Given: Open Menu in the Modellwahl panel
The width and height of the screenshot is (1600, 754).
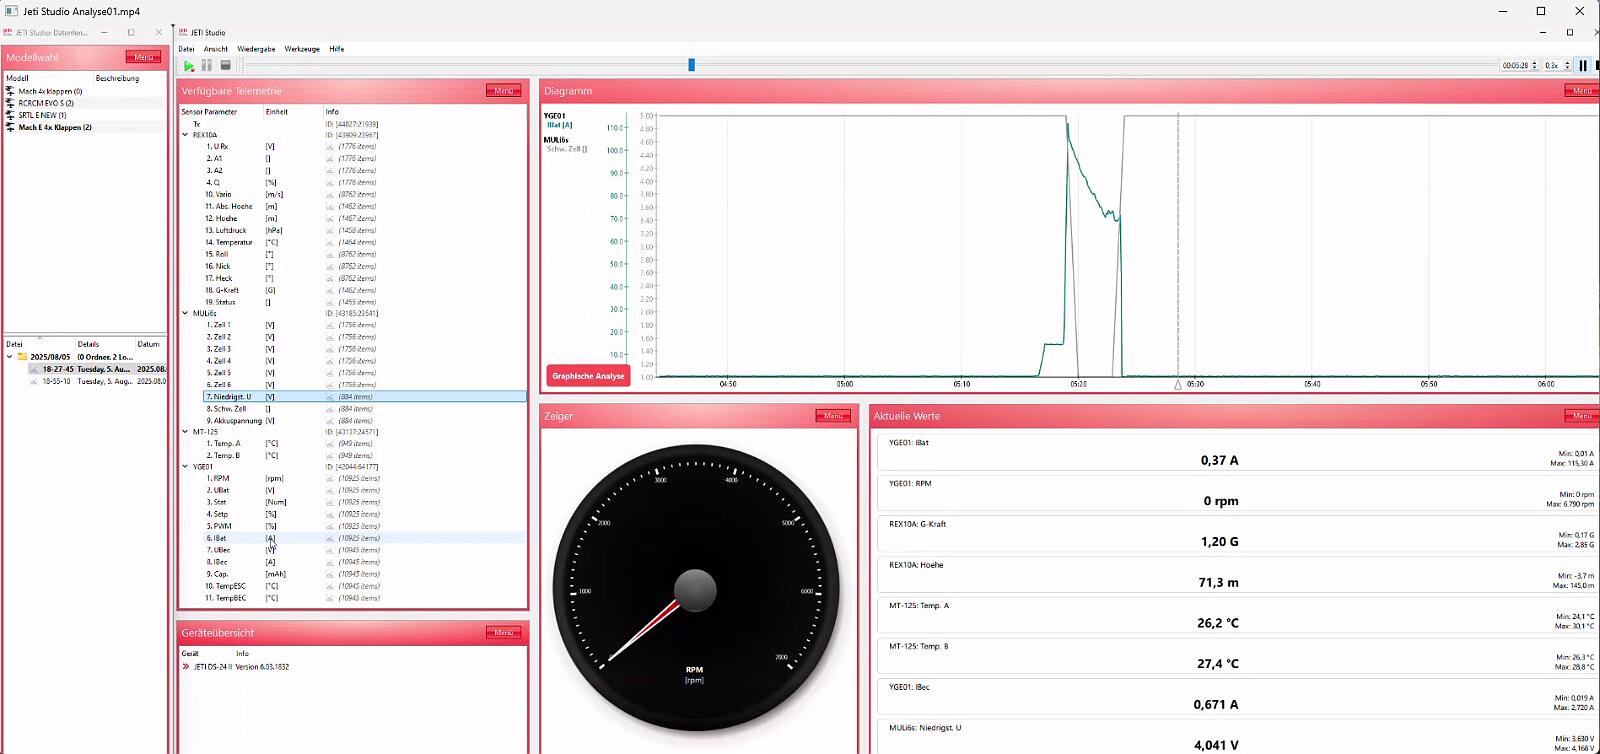Looking at the screenshot, I should [143, 57].
